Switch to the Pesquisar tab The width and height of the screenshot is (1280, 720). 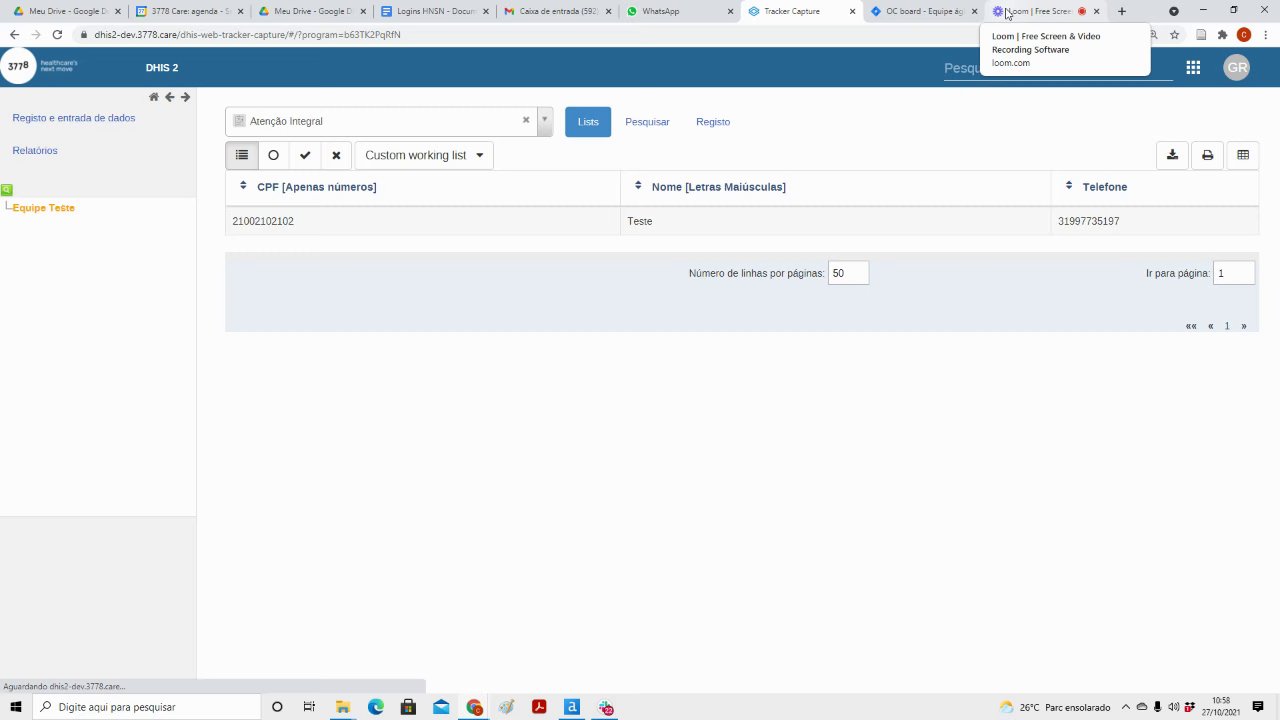(647, 122)
